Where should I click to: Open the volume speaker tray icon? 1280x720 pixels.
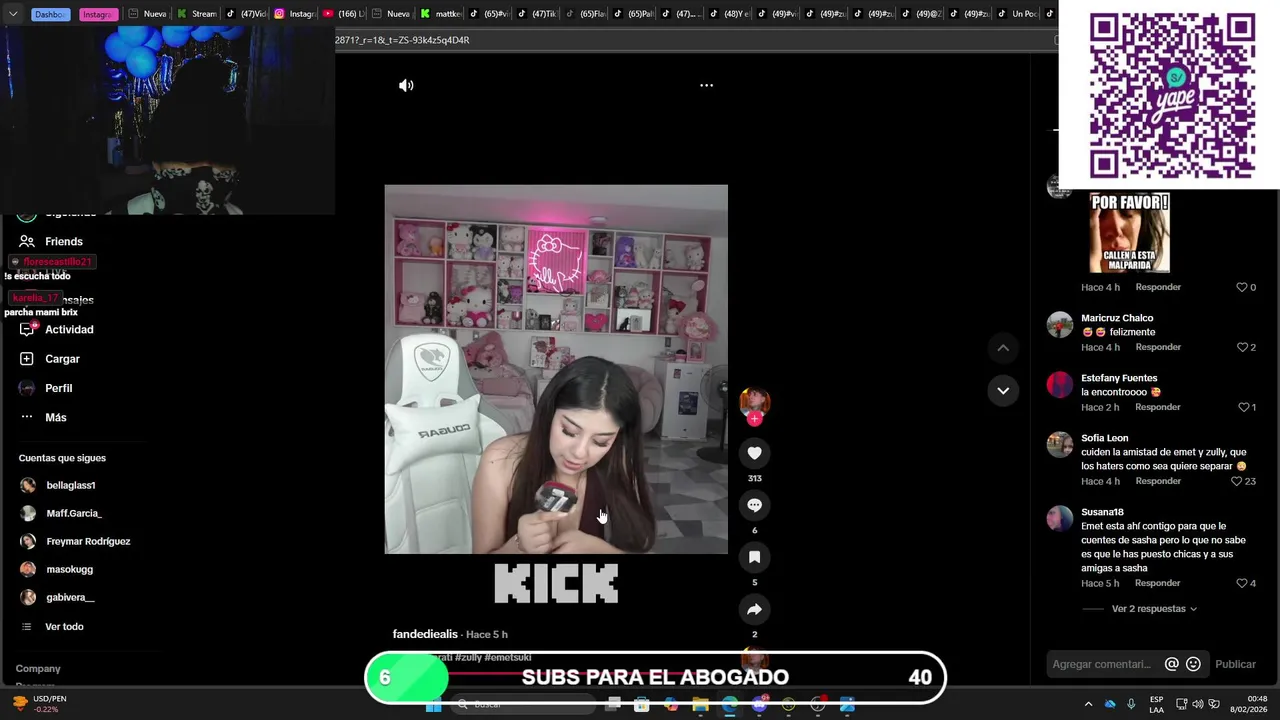point(1197,704)
